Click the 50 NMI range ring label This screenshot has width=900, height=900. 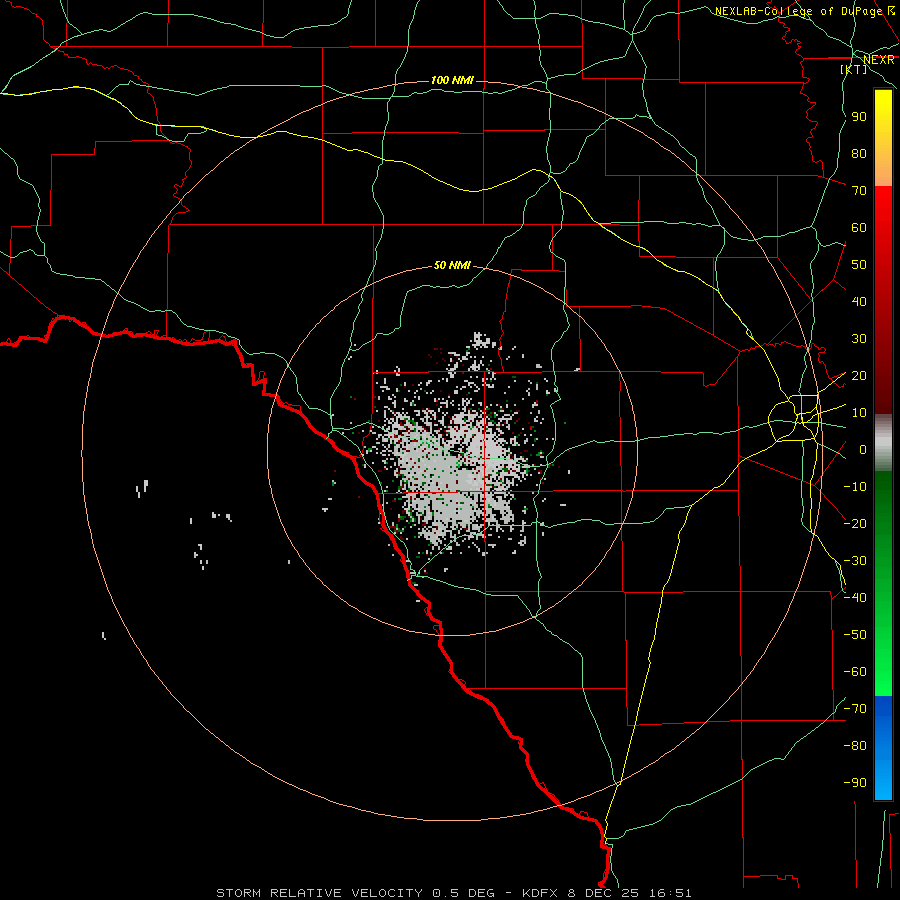pyautogui.click(x=452, y=265)
